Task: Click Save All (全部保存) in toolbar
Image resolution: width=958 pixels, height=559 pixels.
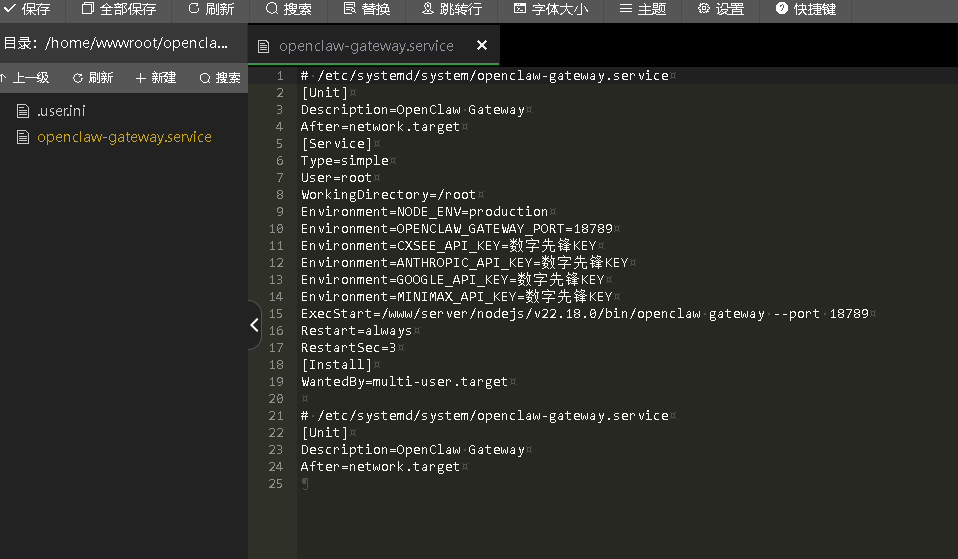Action: 119,10
